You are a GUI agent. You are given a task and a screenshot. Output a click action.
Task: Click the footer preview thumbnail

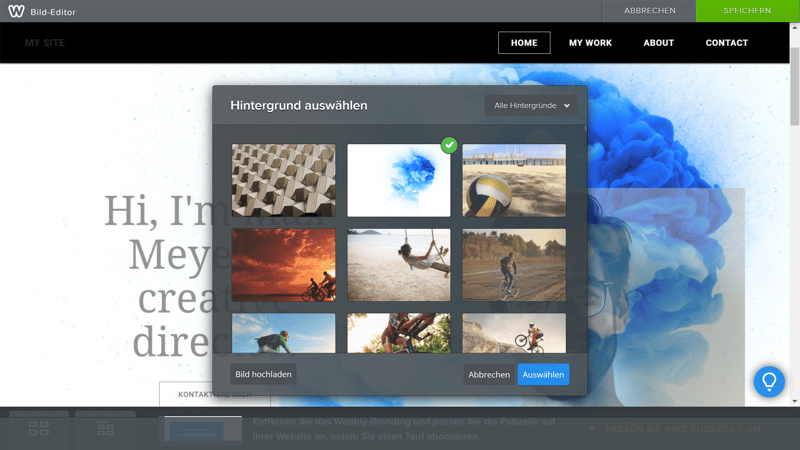[x=203, y=431]
